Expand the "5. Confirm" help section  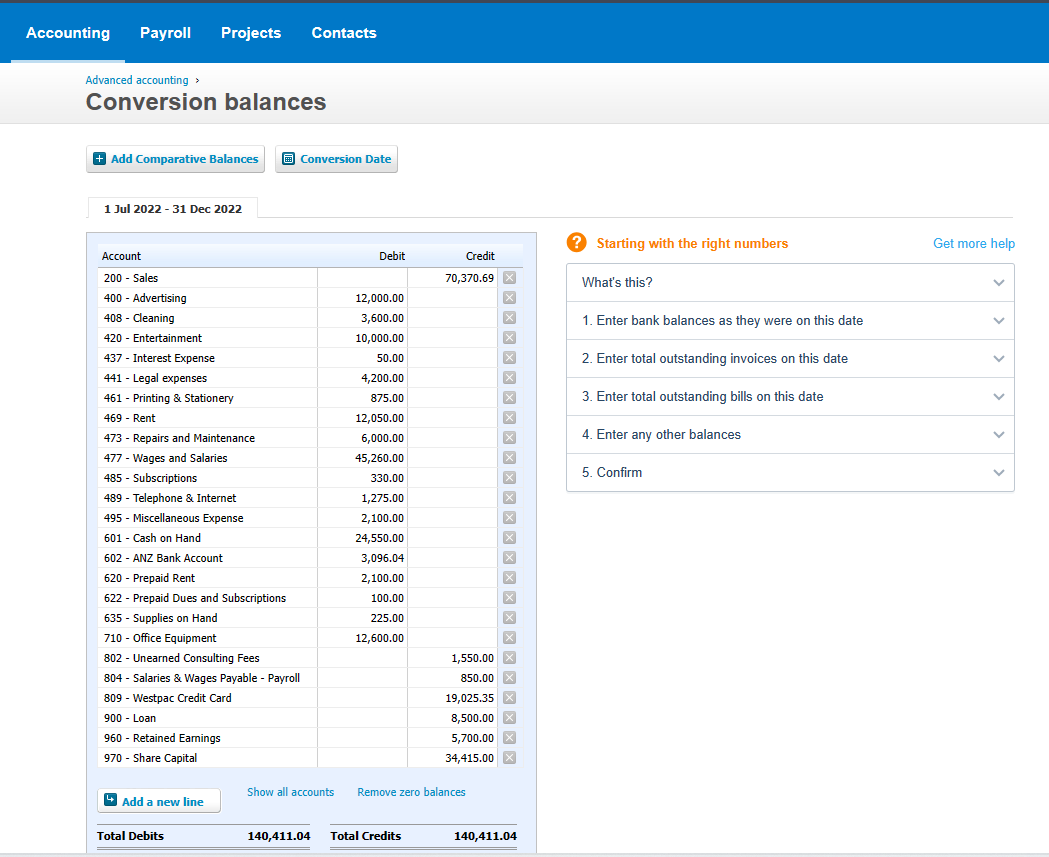click(790, 472)
